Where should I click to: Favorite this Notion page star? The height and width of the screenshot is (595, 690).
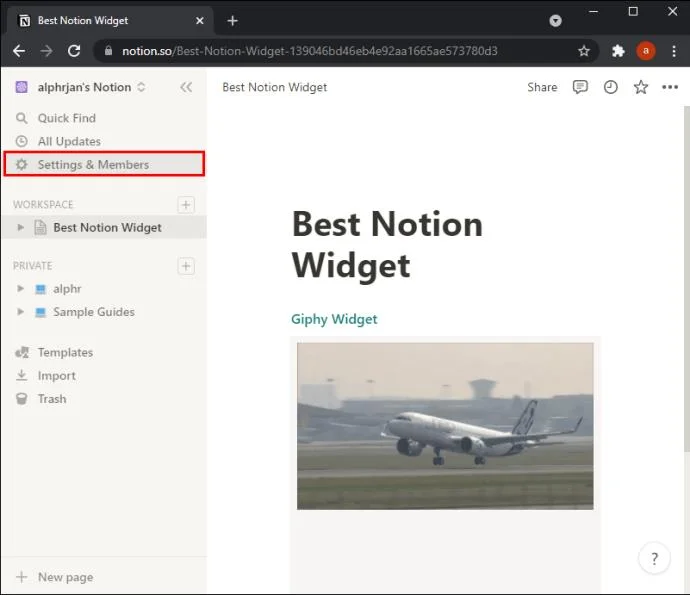pyautogui.click(x=641, y=87)
